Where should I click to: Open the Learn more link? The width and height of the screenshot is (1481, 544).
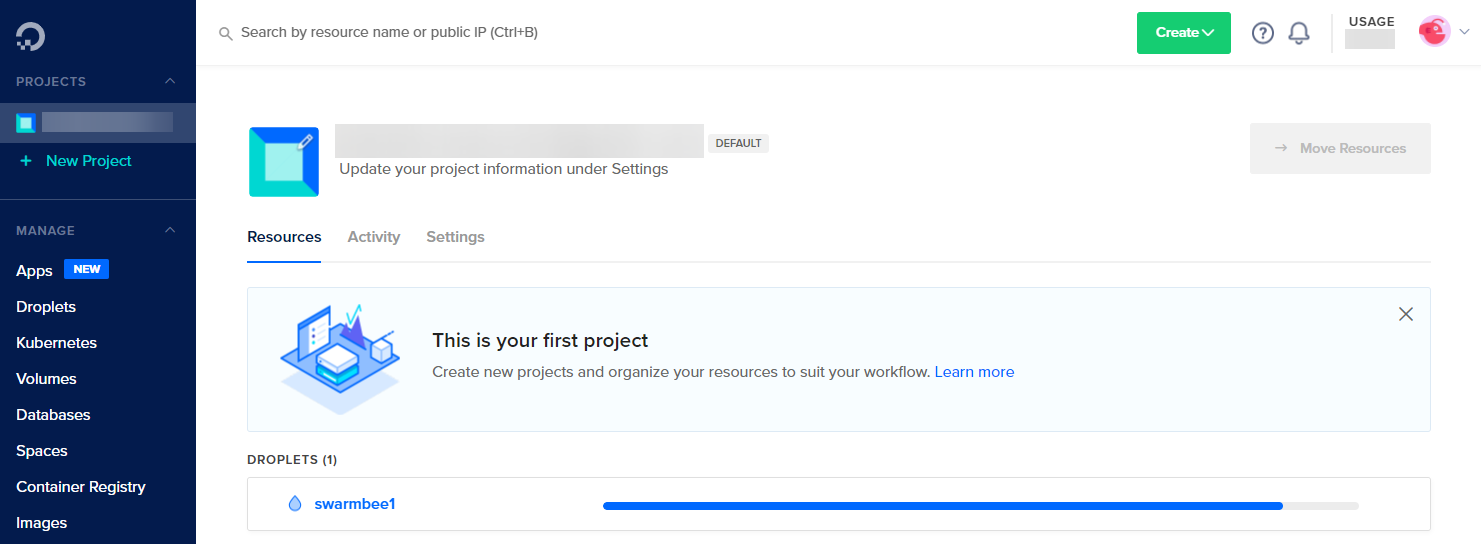(974, 372)
